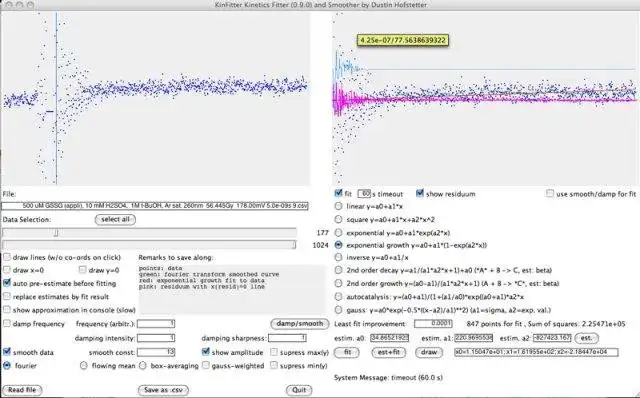The image size is (640, 398).
Task: Click the Read file button
Action: point(22,390)
